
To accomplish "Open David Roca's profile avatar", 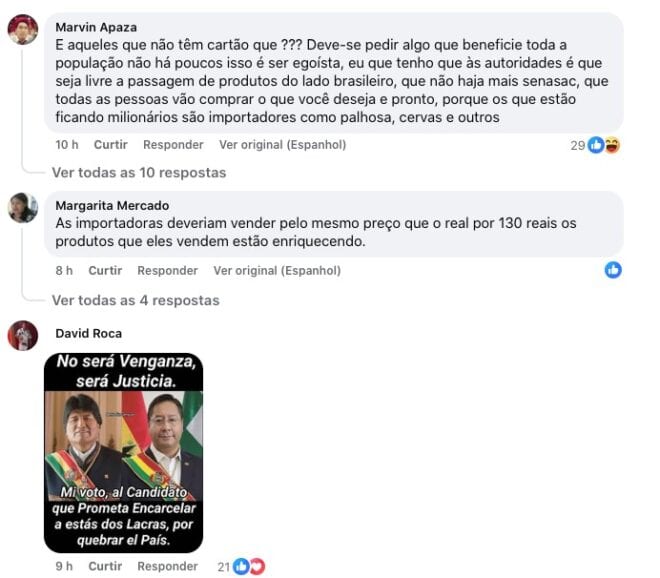I will pyautogui.click(x=23, y=336).
